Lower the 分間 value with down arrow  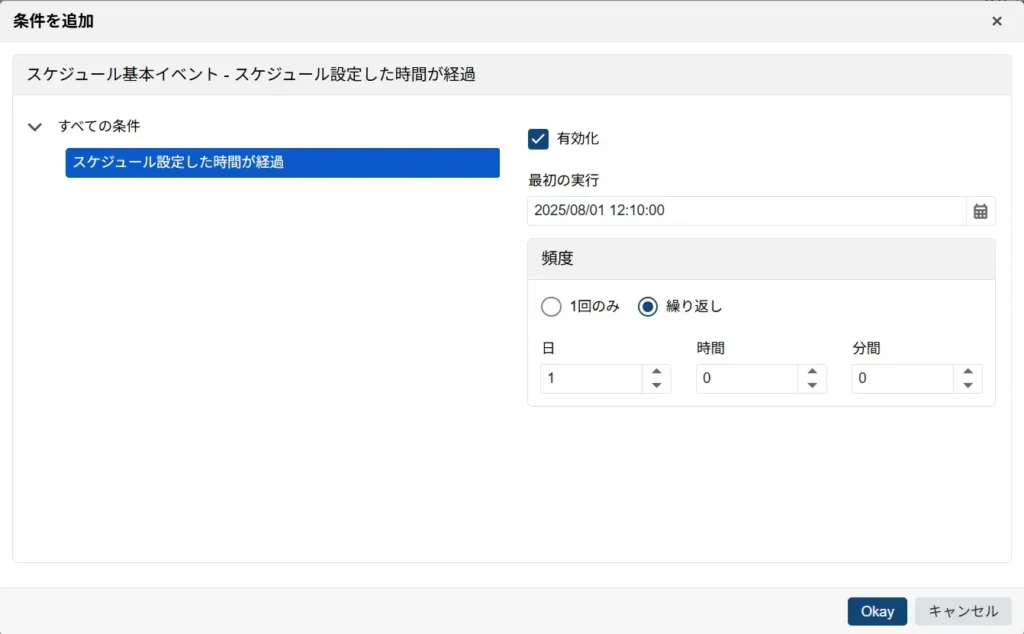[x=967, y=386]
